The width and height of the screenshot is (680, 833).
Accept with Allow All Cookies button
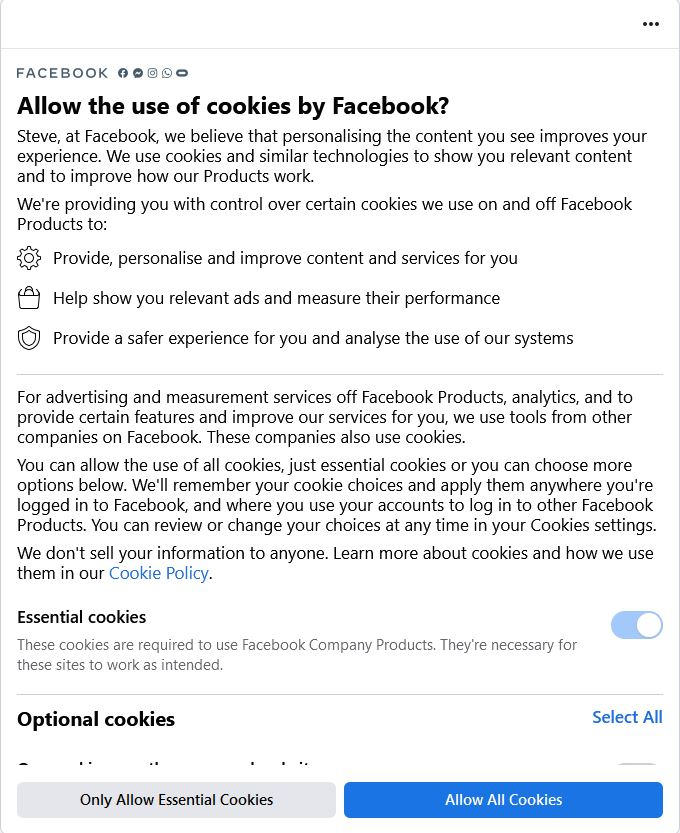click(x=504, y=800)
